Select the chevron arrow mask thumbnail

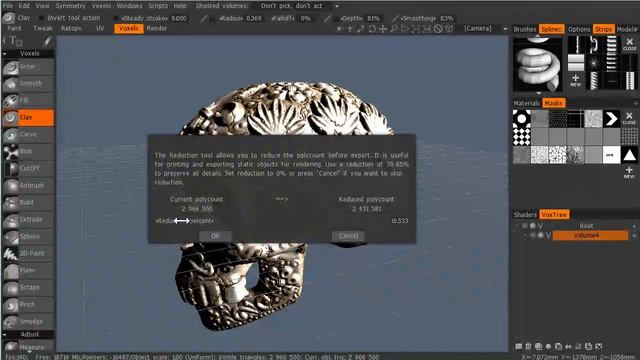[611, 119]
